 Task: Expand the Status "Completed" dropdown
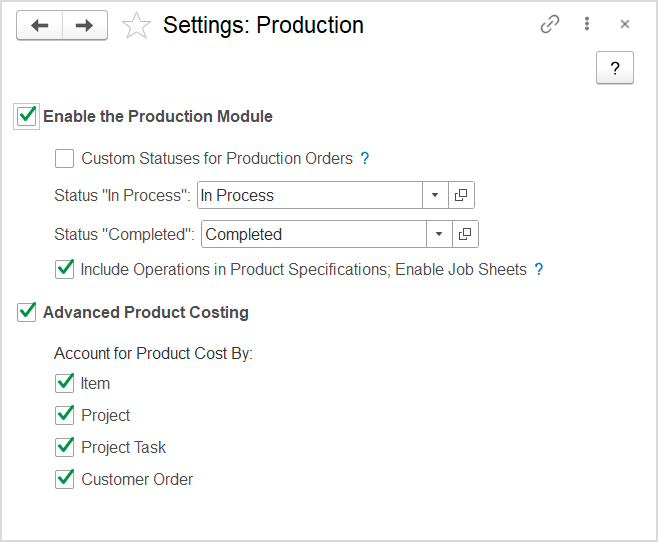[x=439, y=234]
